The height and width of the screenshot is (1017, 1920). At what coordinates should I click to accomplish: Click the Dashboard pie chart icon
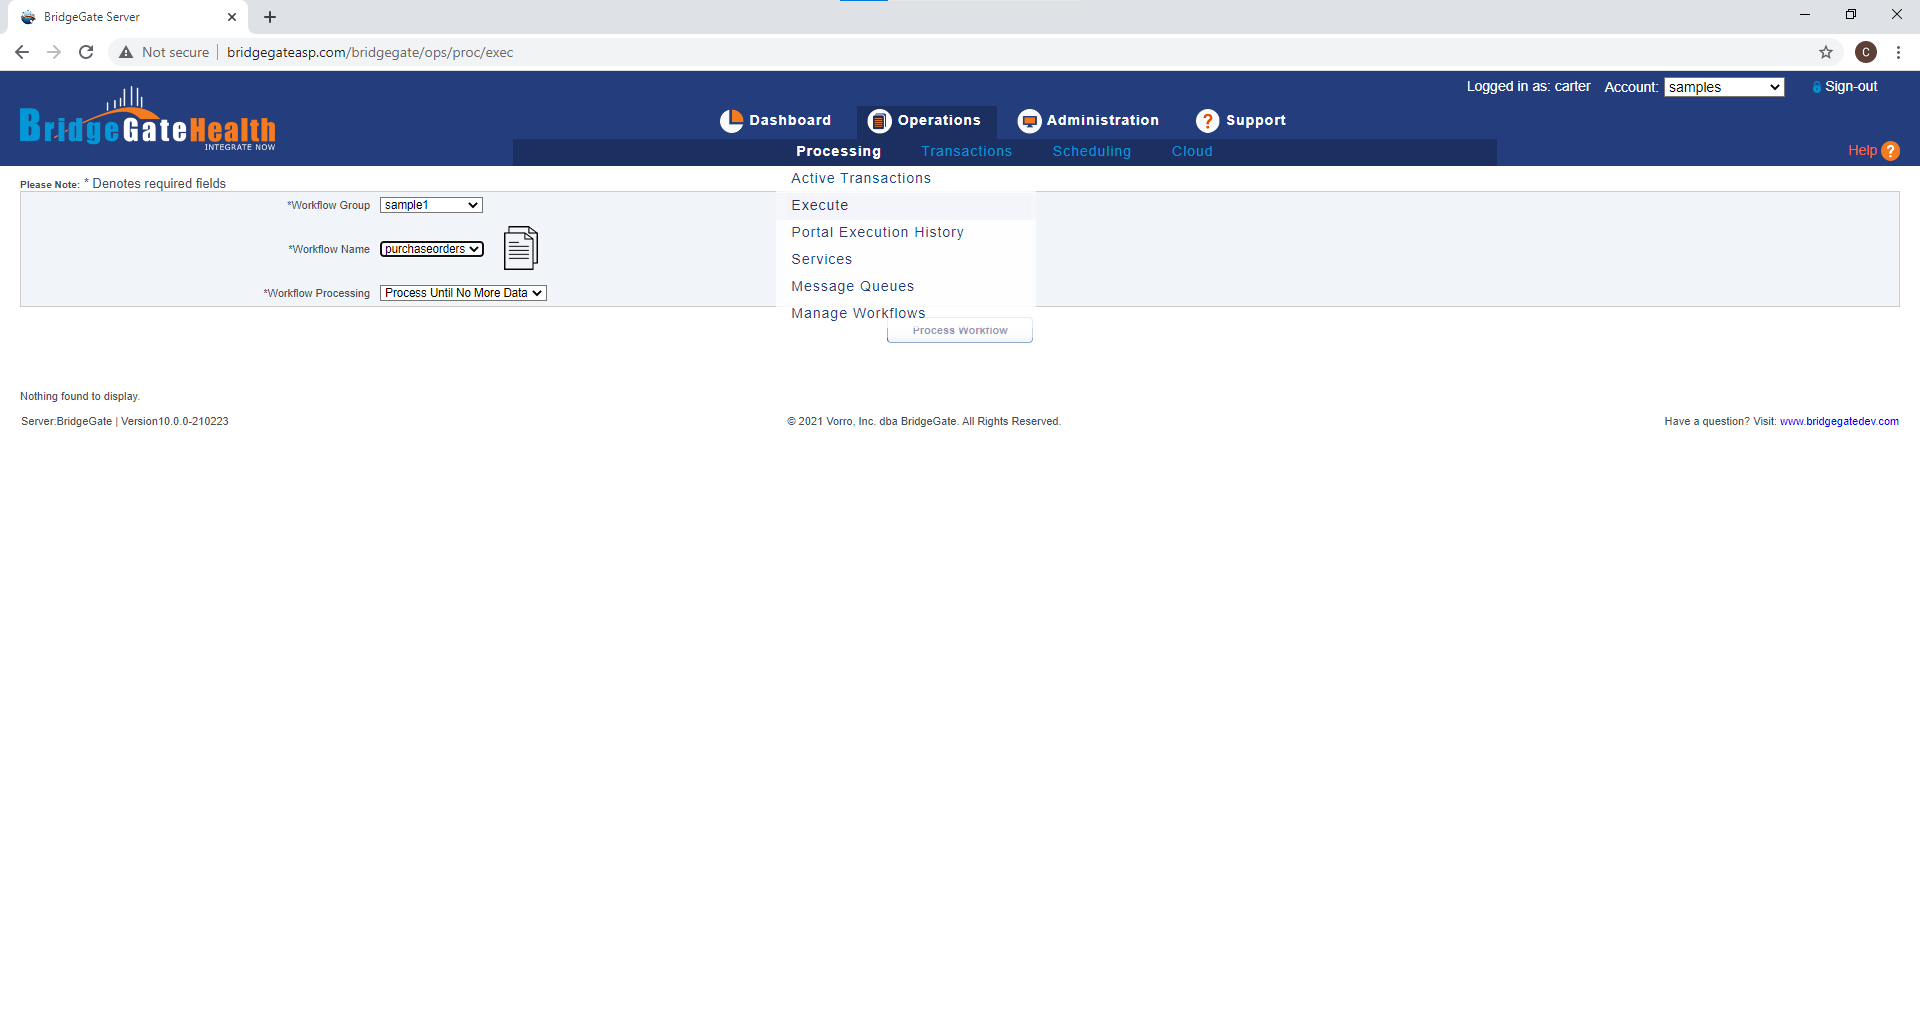731,121
